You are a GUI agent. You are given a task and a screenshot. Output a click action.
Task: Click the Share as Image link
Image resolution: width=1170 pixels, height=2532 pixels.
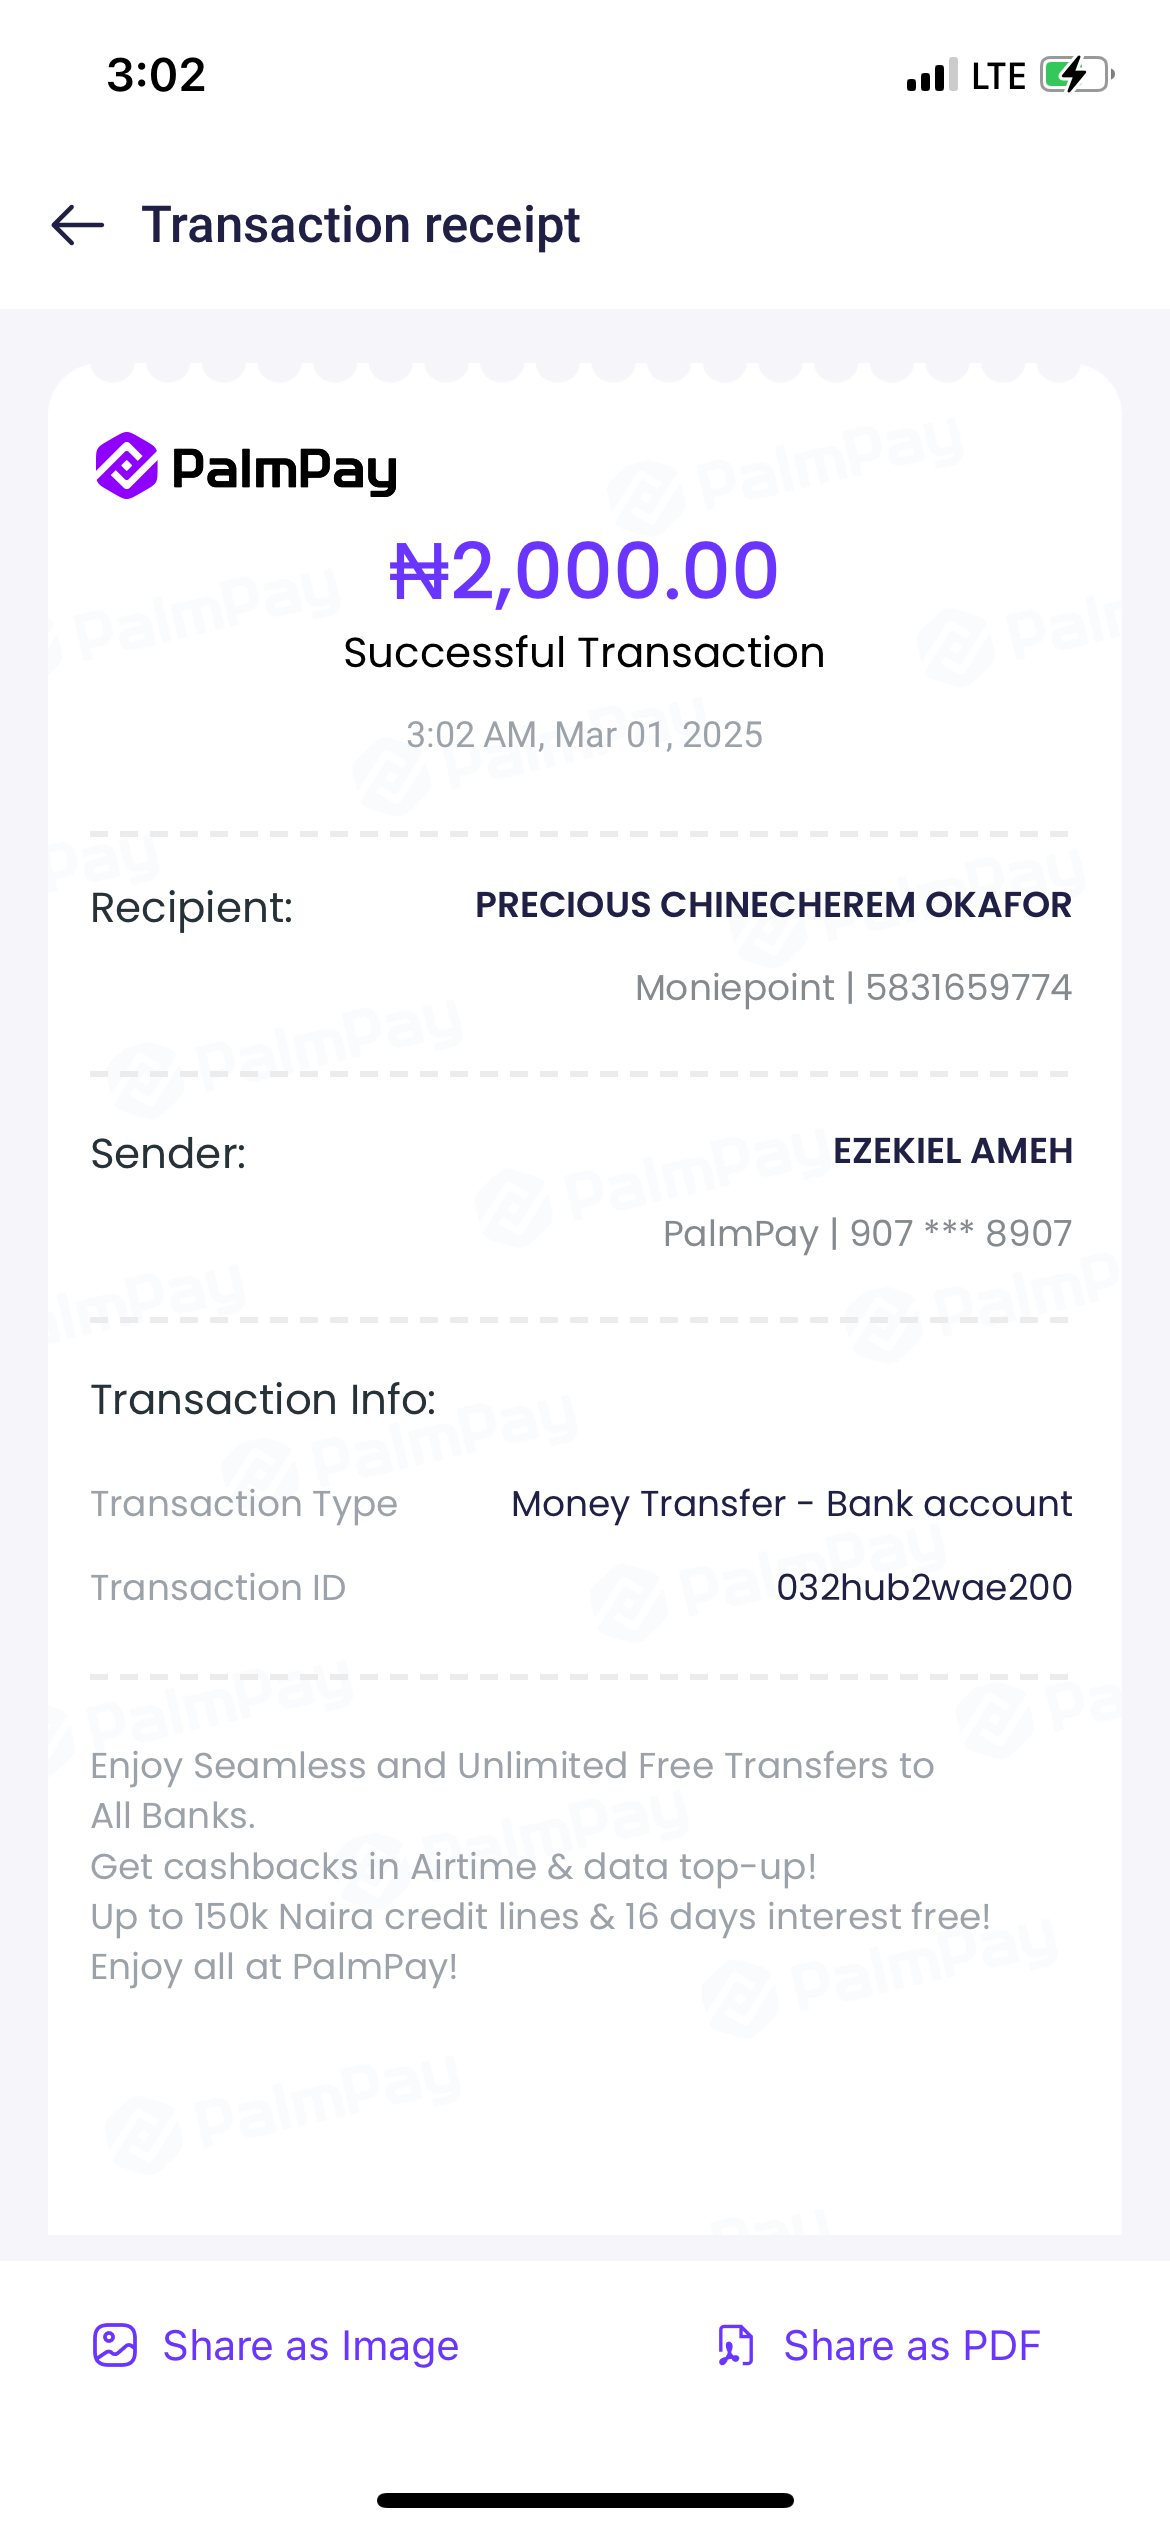pyautogui.click(x=310, y=2345)
